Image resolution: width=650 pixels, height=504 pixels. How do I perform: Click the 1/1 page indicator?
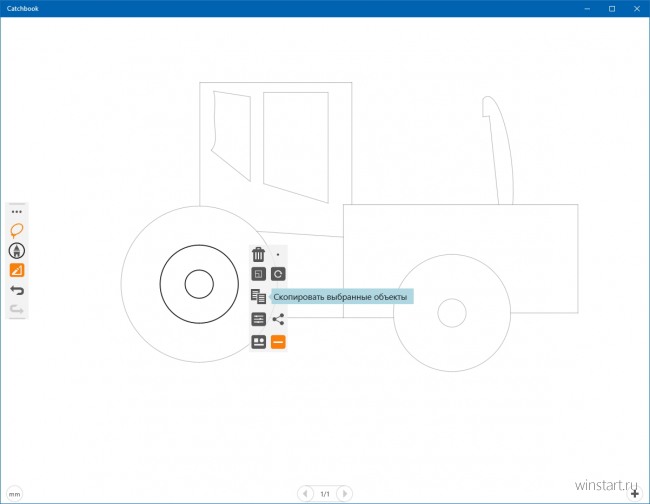pos(325,494)
